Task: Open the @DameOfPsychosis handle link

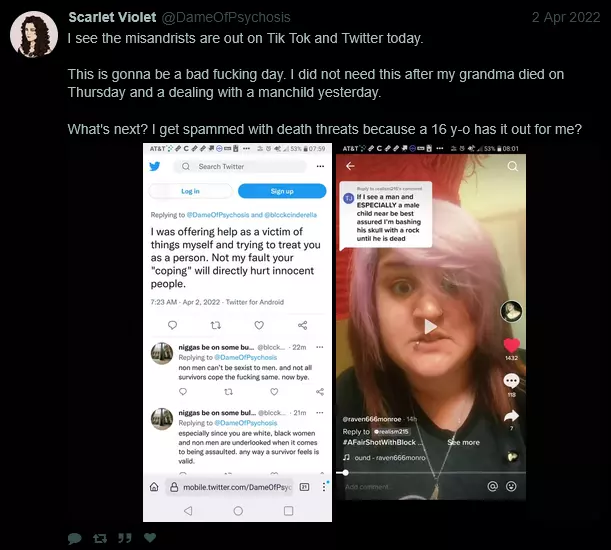Action: [x=226, y=17]
